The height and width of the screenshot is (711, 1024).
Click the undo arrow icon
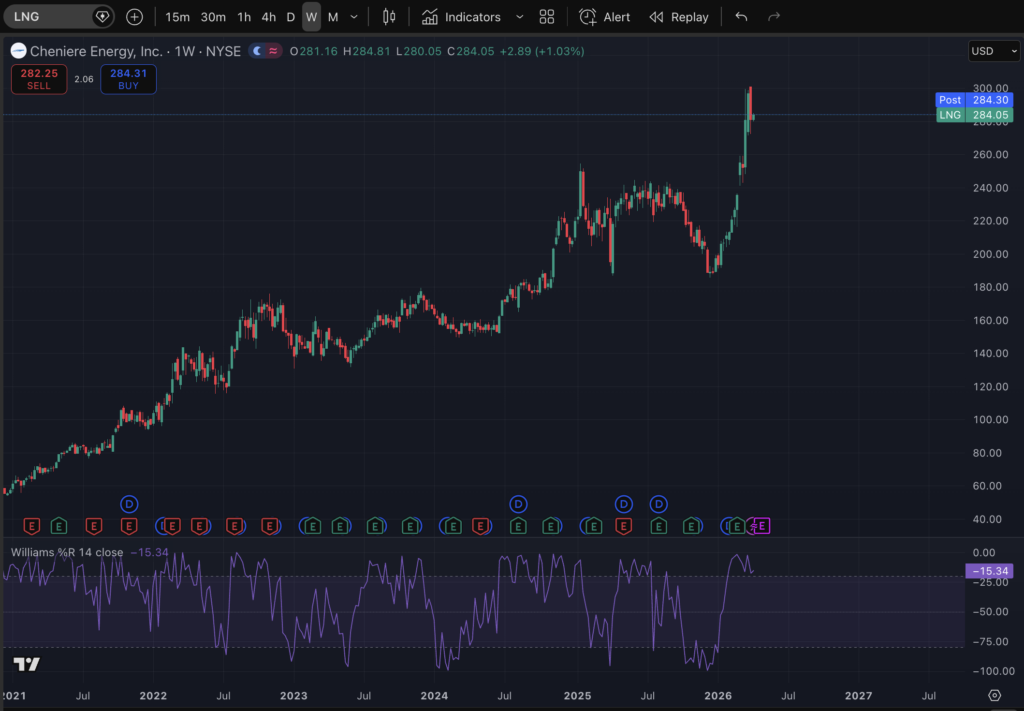(x=740, y=17)
